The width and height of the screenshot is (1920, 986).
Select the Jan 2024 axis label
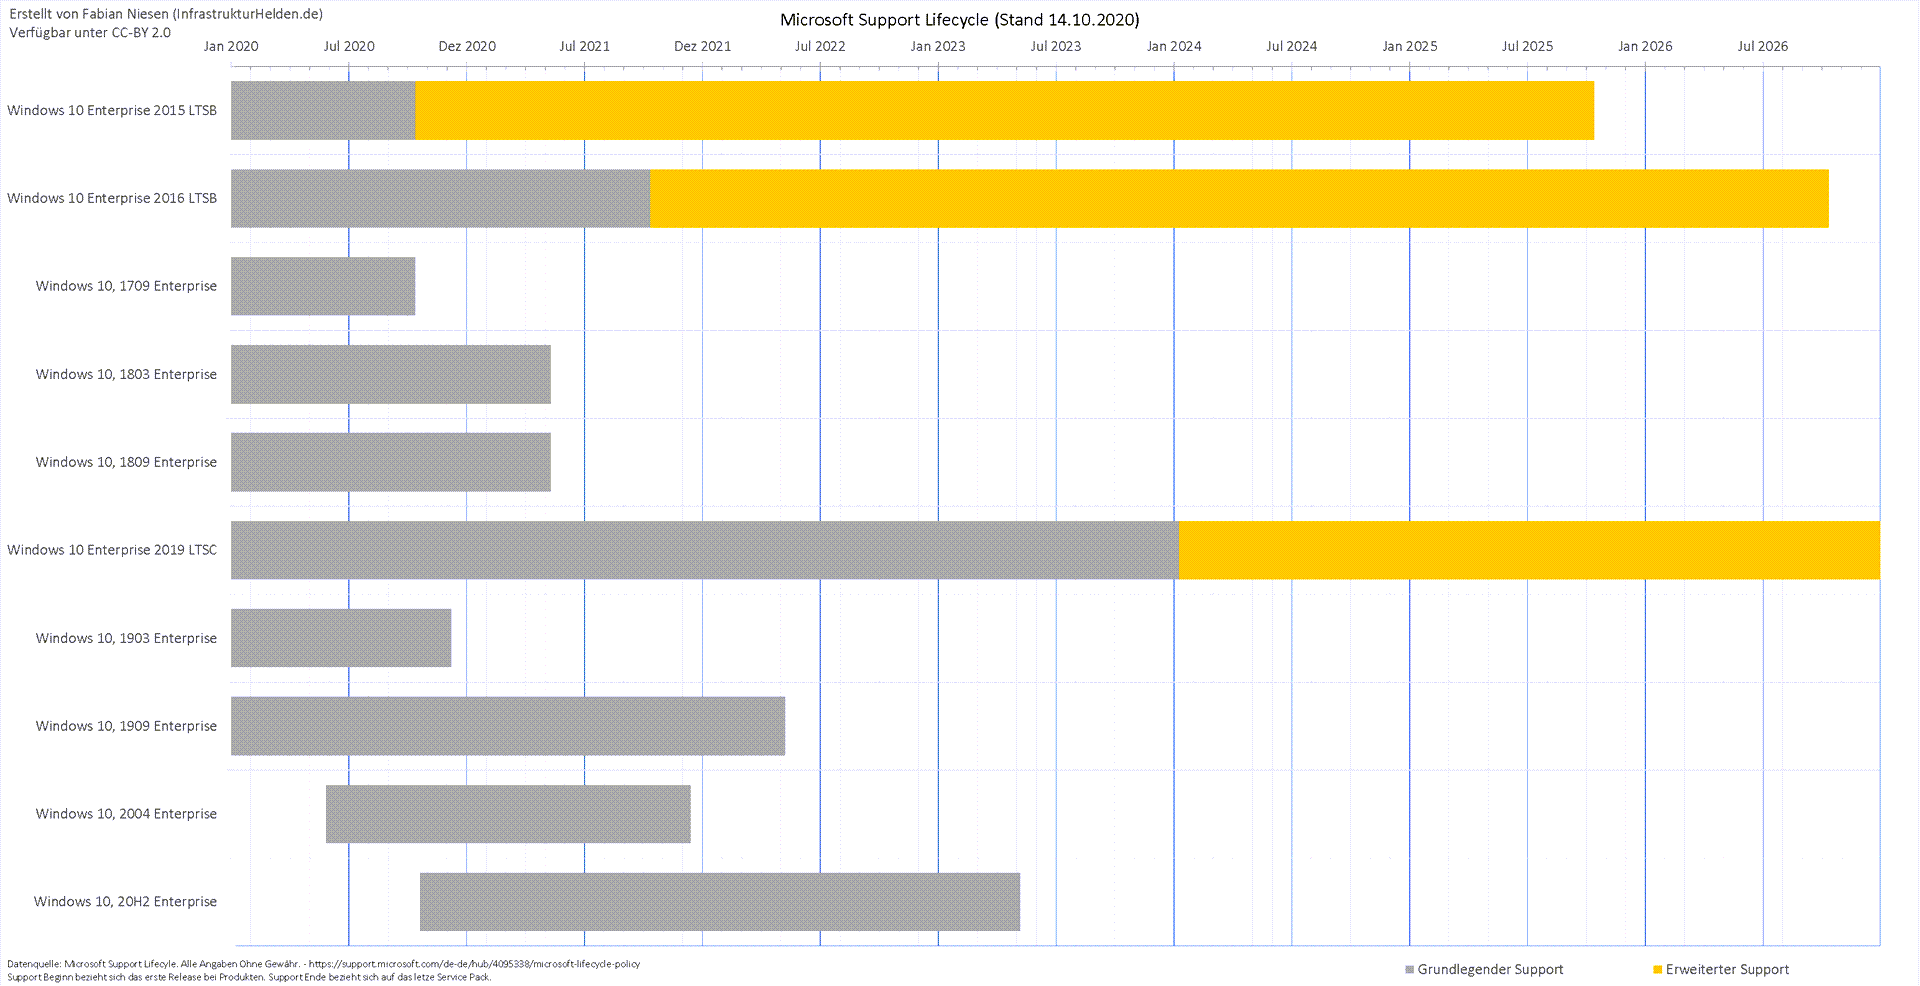(1174, 47)
